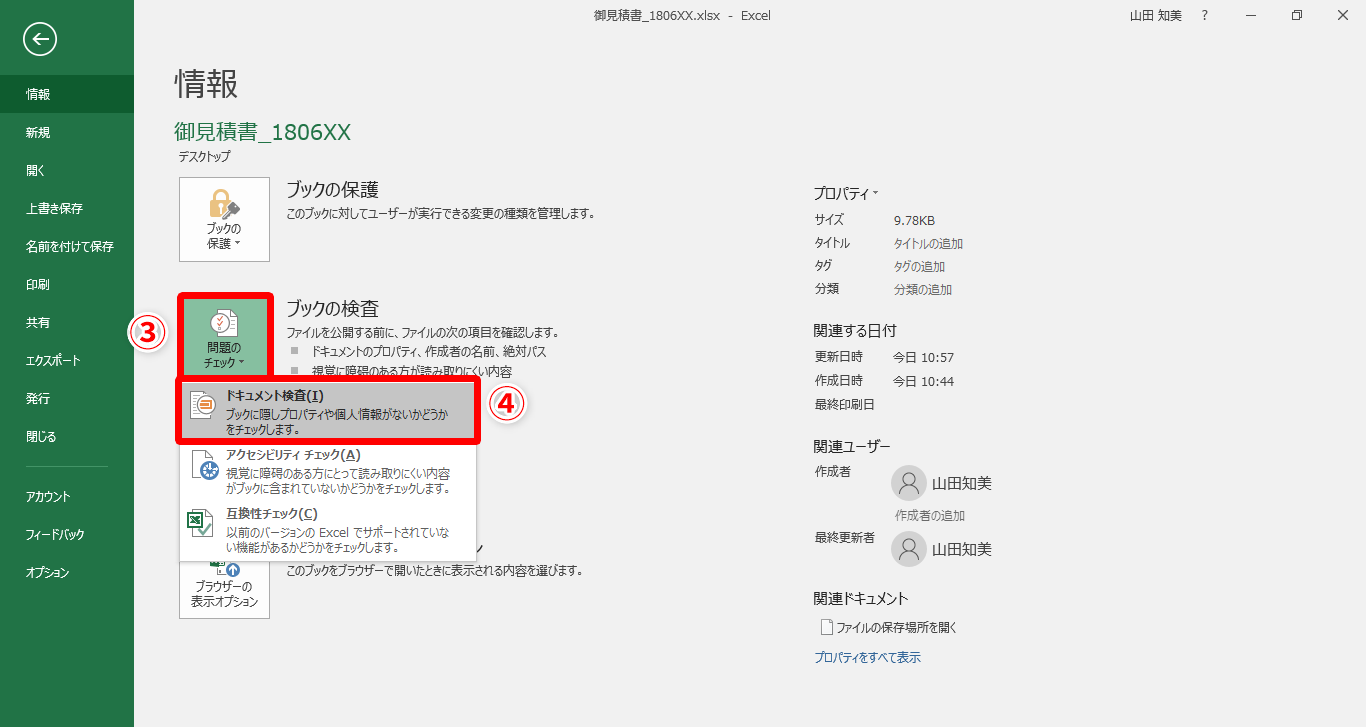Image resolution: width=1366 pixels, height=727 pixels.
Task: Select アクセシビリティ チェック(A) menu entry text
Action: pyautogui.click(x=293, y=455)
